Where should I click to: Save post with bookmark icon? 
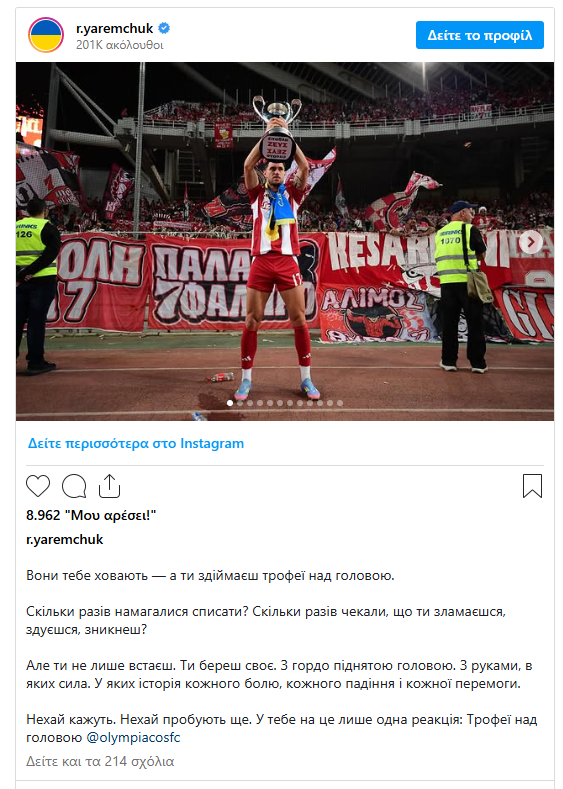(x=532, y=486)
